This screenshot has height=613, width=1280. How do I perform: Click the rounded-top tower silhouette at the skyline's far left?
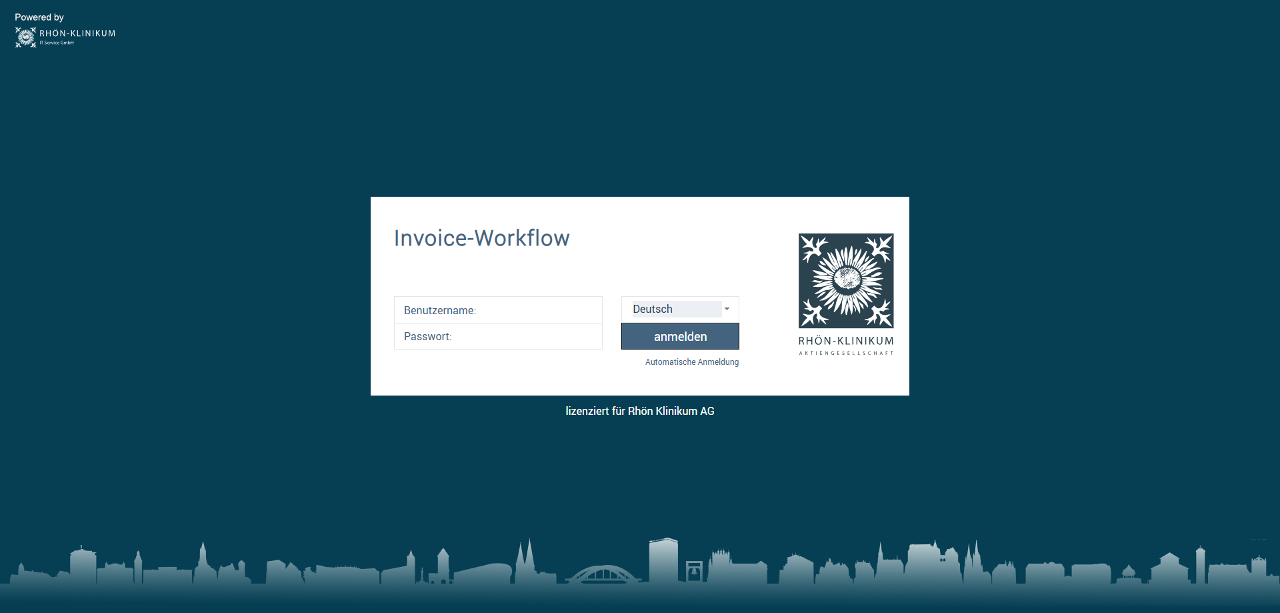pos(82,565)
